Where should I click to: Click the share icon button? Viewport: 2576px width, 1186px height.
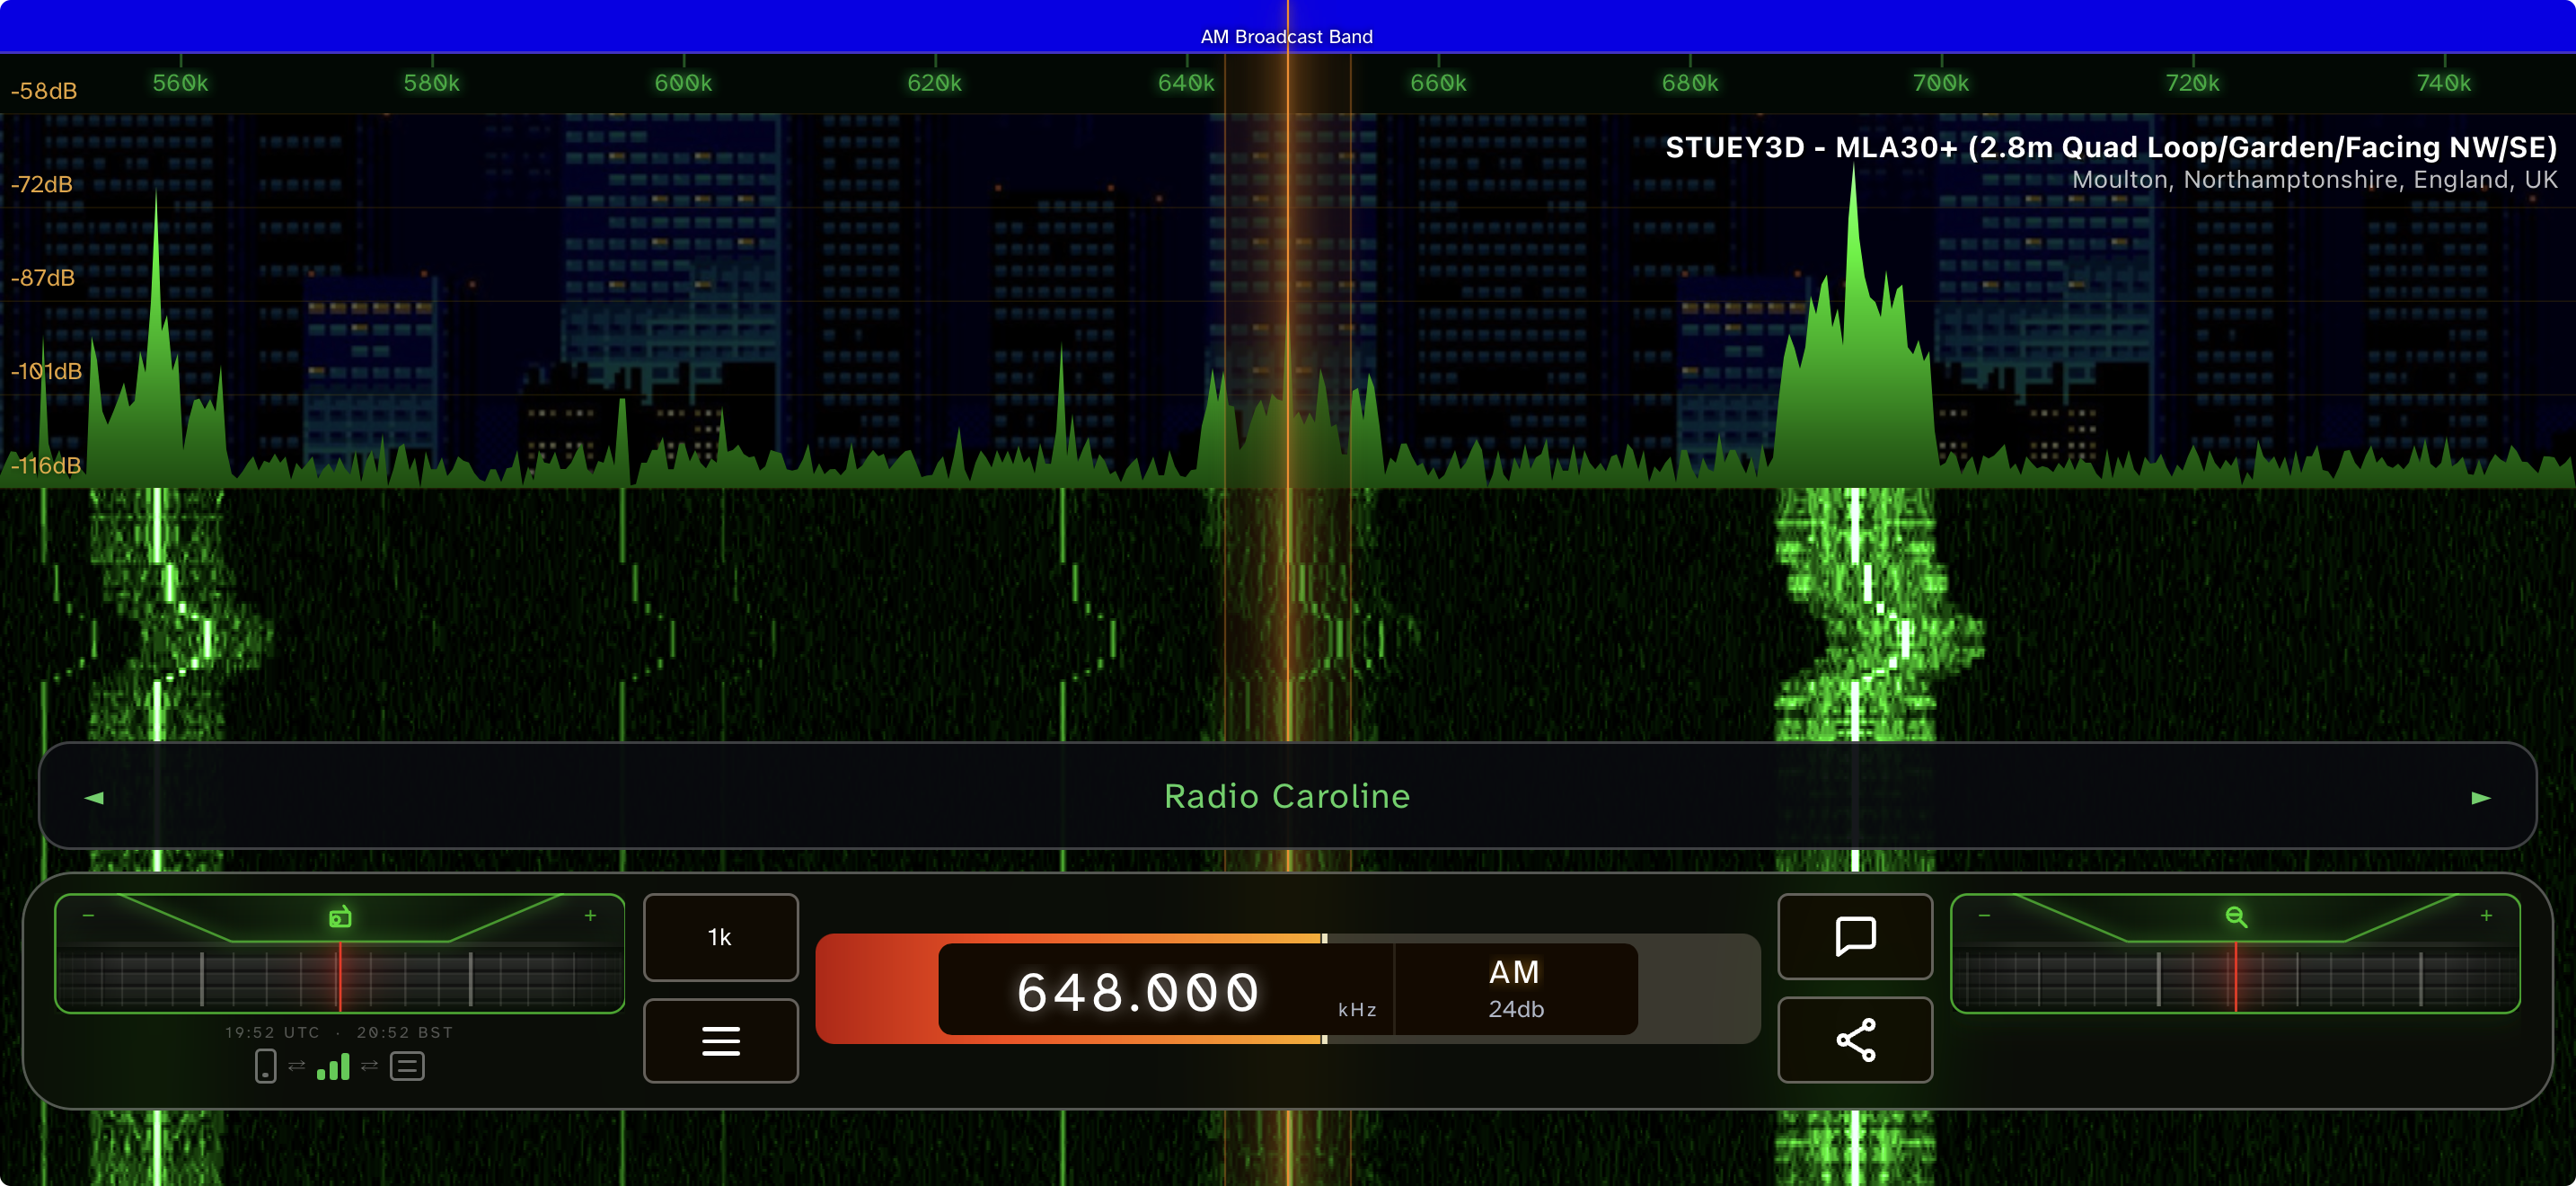pyautogui.click(x=1855, y=1040)
